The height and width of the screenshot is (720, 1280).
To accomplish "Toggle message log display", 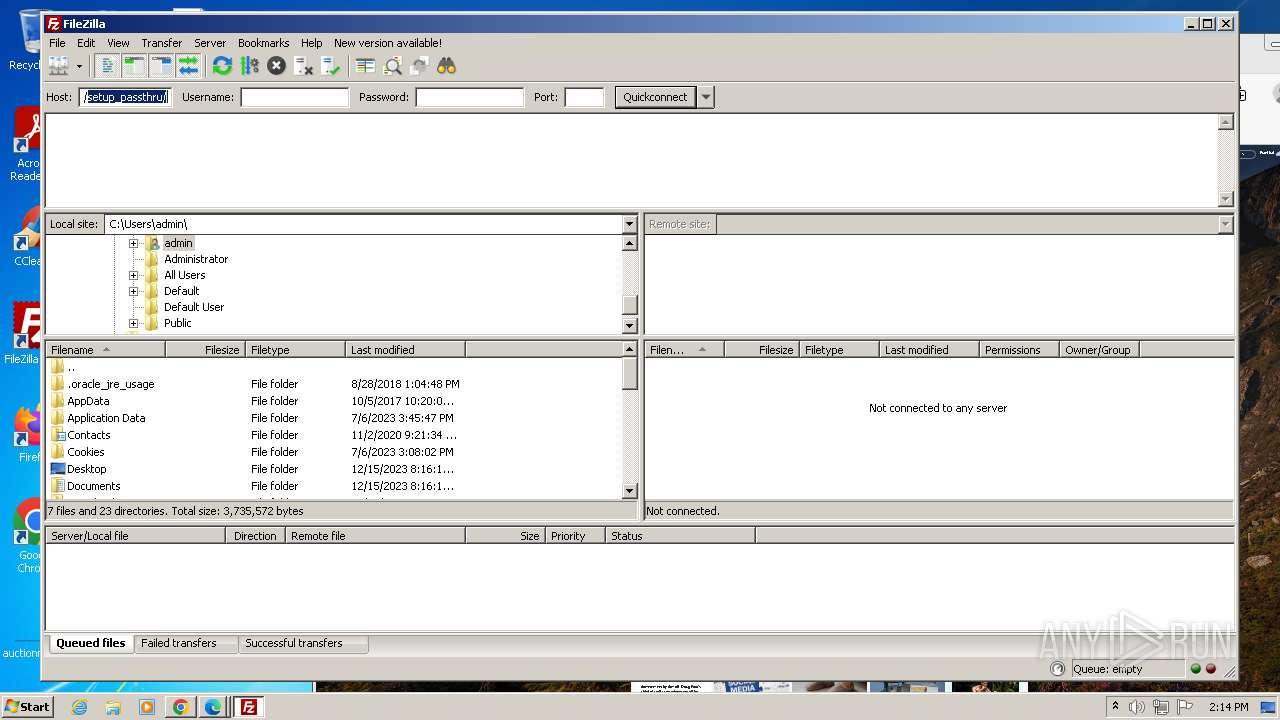I will (x=107, y=66).
